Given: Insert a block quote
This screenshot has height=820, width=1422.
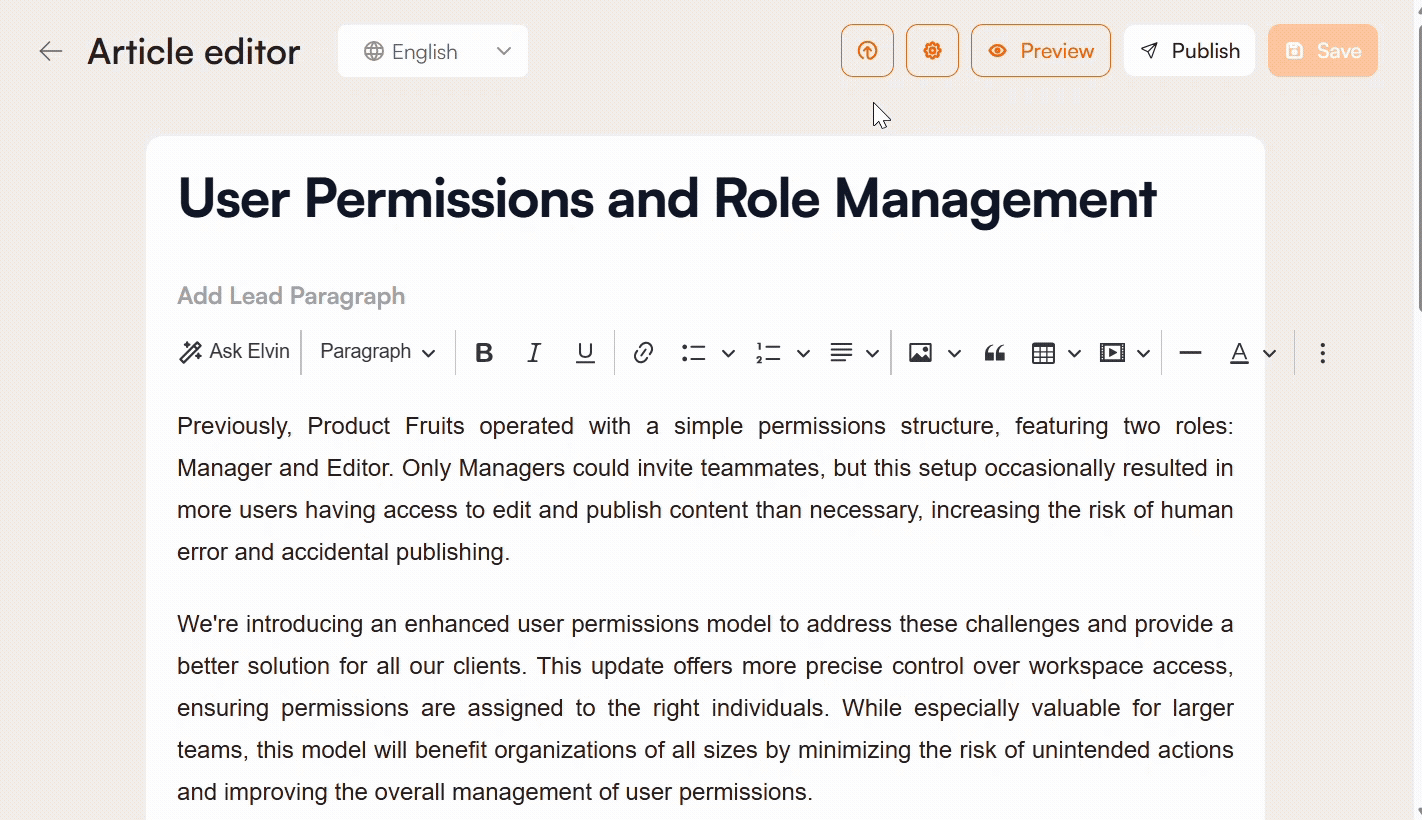Looking at the screenshot, I should (x=994, y=353).
